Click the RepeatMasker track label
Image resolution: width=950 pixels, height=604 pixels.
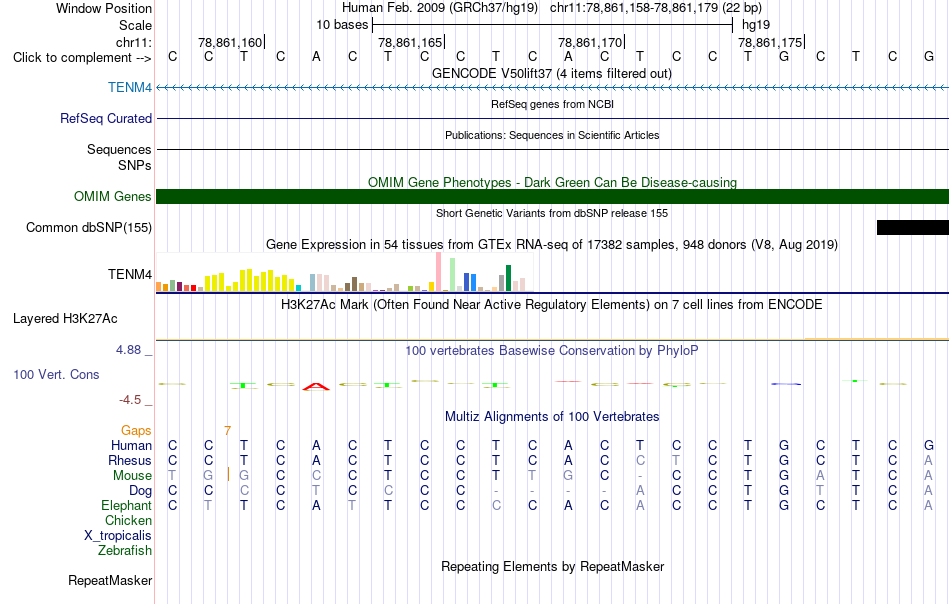click(110, 581)
